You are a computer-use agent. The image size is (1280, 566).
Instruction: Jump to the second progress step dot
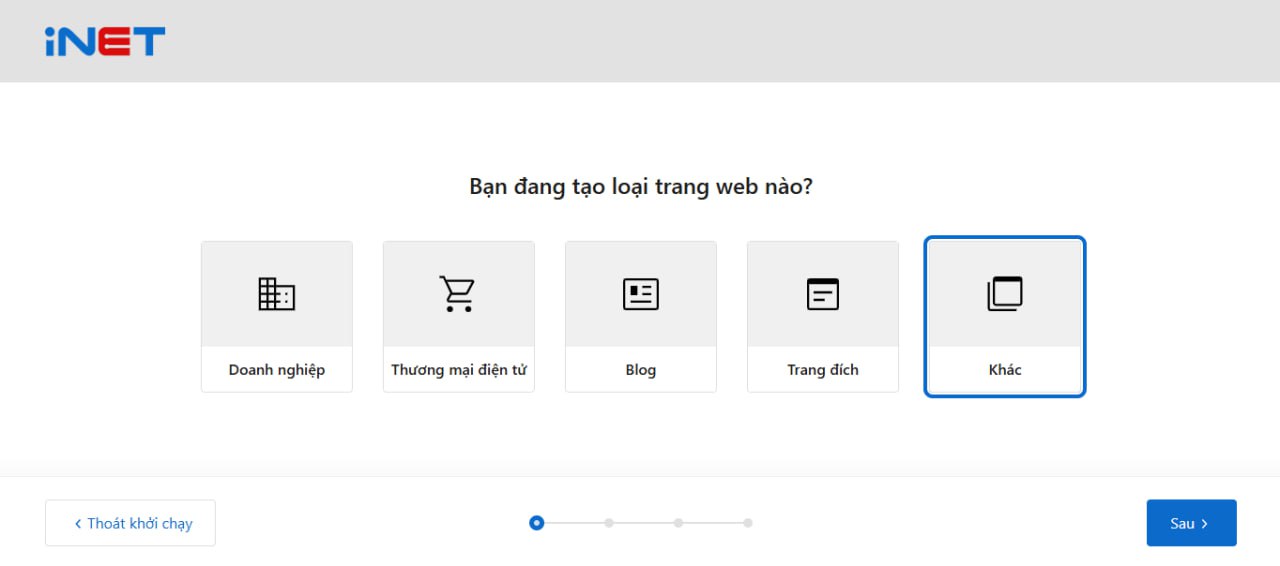pyautogui.click(x=608, y=523)
